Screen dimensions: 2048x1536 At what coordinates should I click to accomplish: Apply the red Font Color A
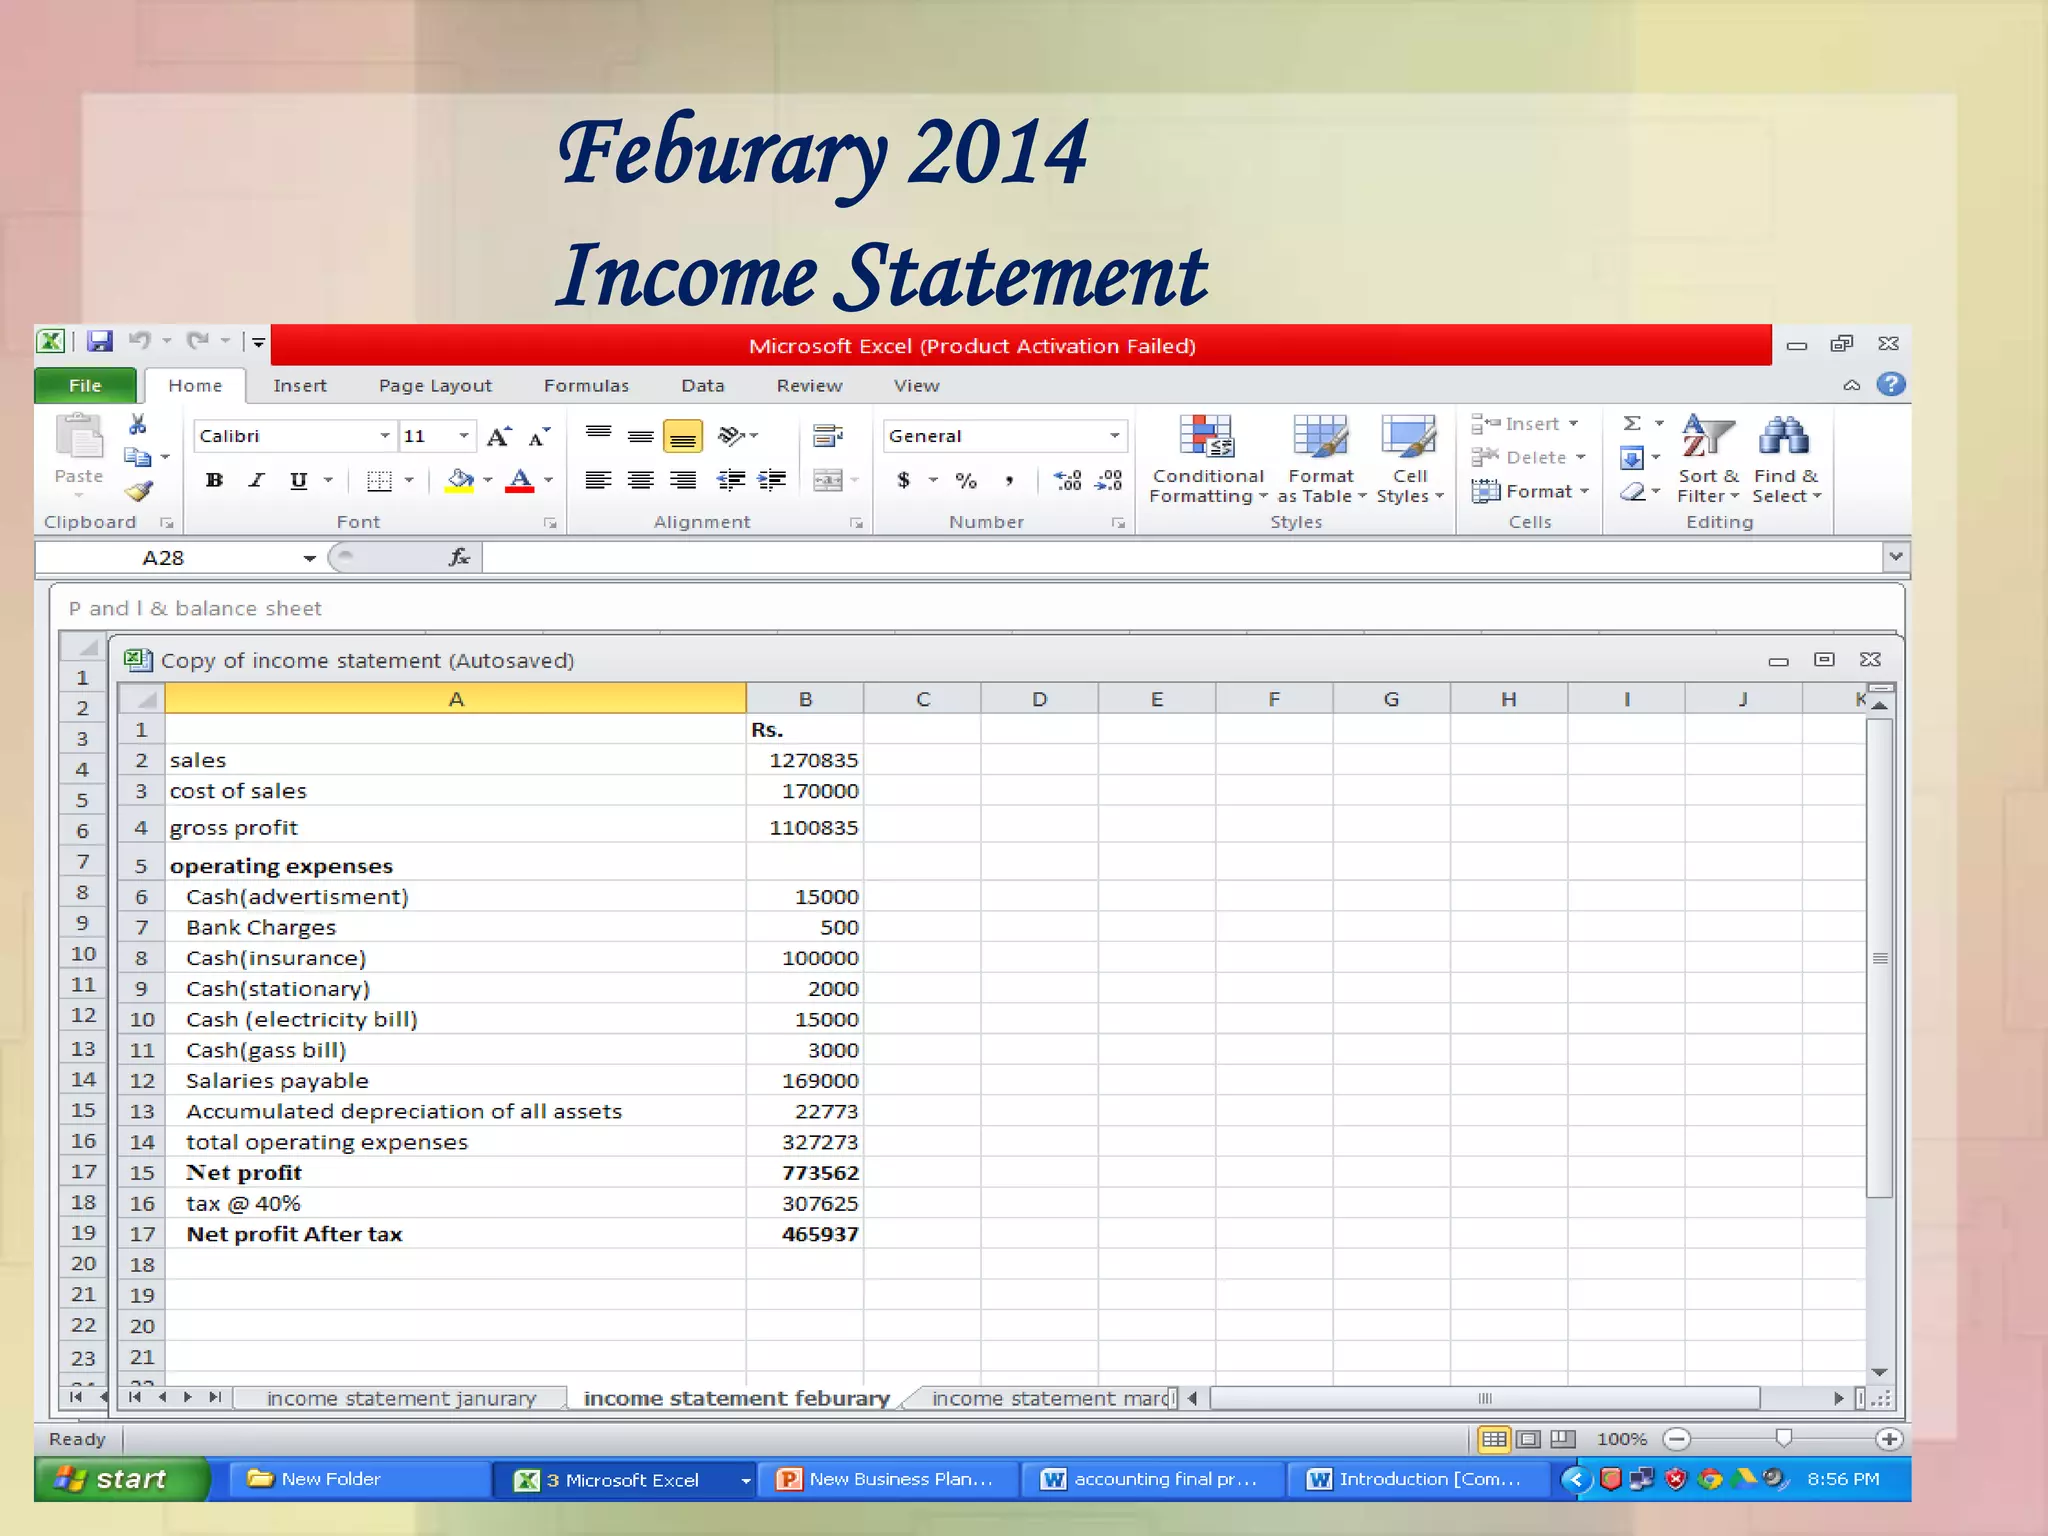point(519,481)
